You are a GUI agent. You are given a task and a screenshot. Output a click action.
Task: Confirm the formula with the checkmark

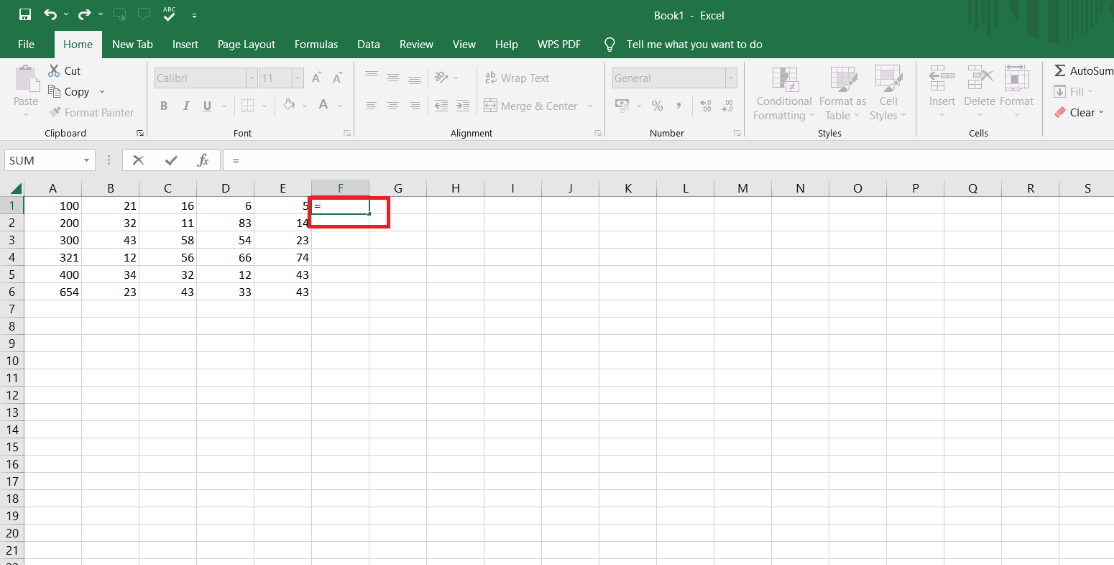coord(171,161)
